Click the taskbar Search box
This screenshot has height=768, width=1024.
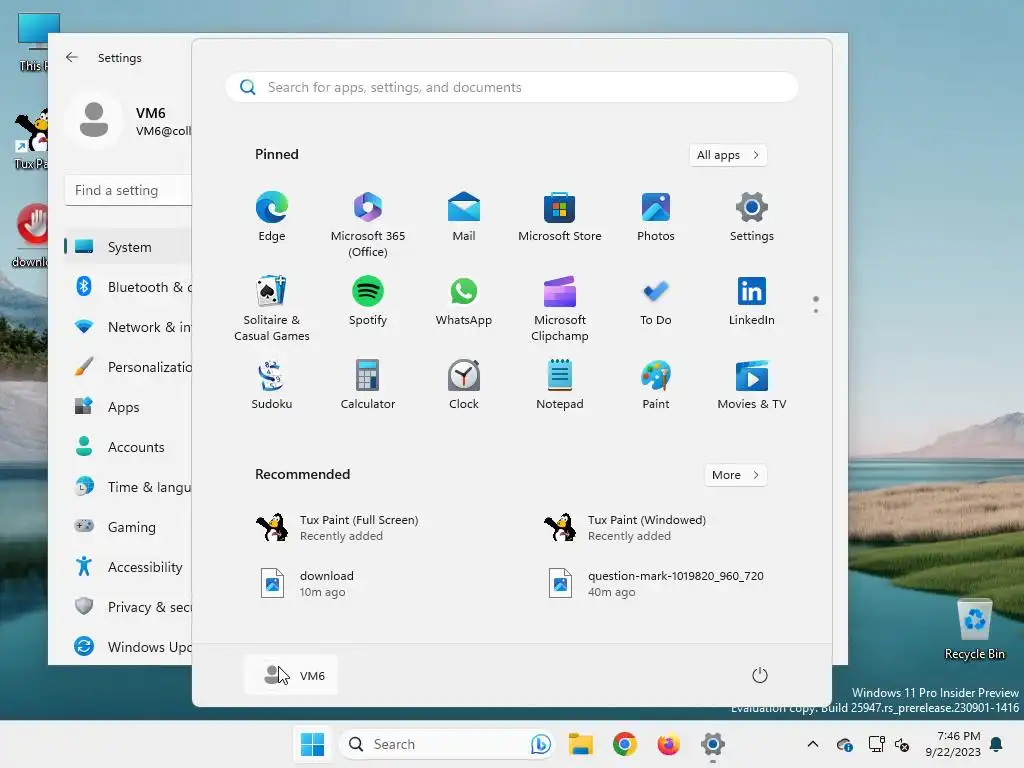[447, 744]
